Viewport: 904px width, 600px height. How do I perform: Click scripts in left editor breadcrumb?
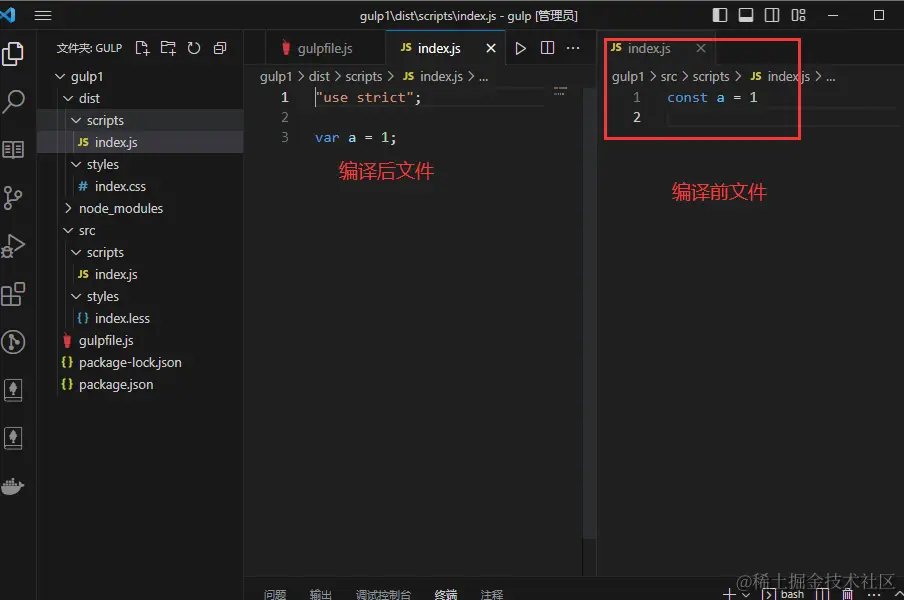tap(364, 76)
